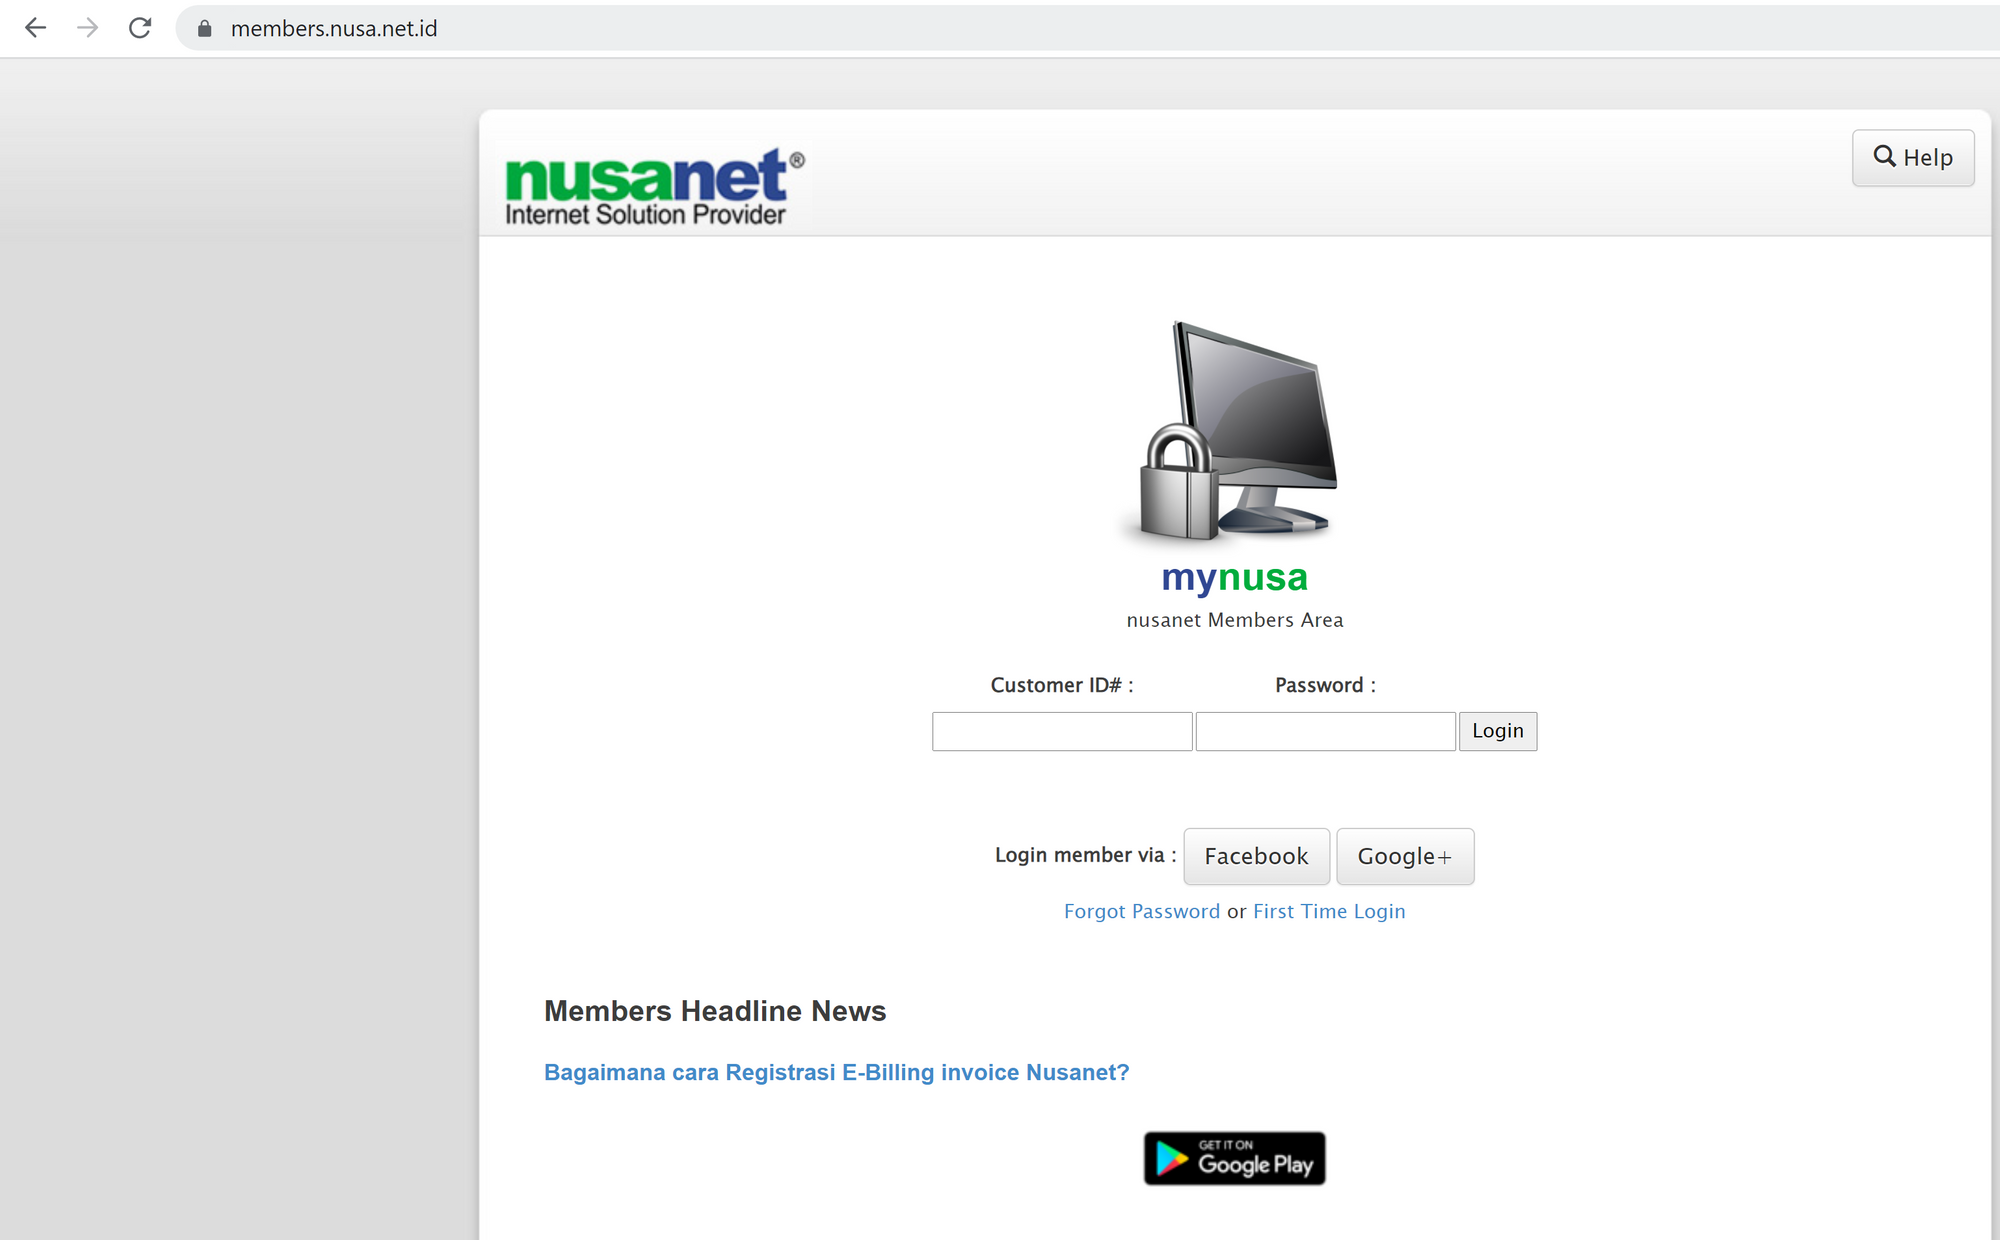Go back using the browser back arrow
The height and width of the screenshot is (1240, 2000).
pyautogui.click(x=36, y=28)
